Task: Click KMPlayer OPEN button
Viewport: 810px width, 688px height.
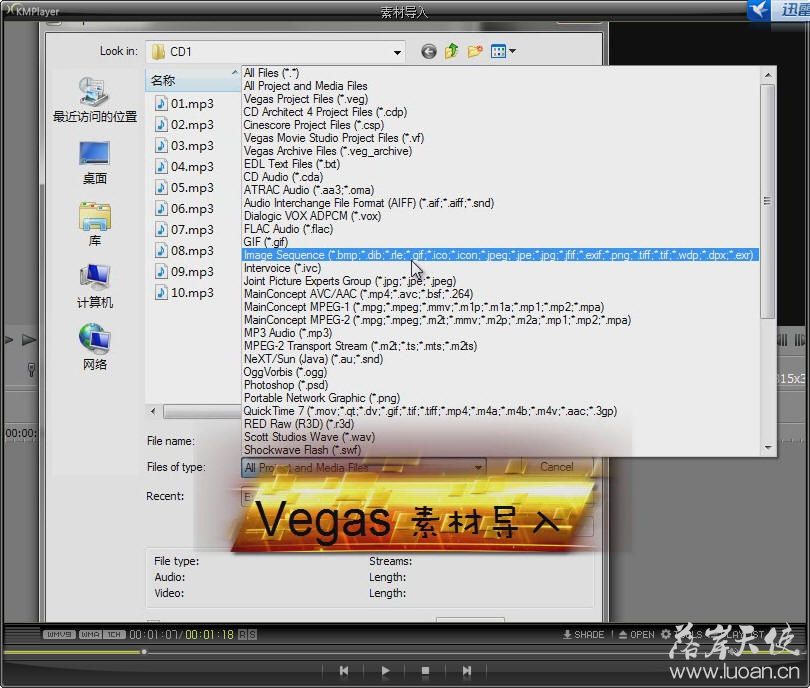Action: (x=637, y=634)
